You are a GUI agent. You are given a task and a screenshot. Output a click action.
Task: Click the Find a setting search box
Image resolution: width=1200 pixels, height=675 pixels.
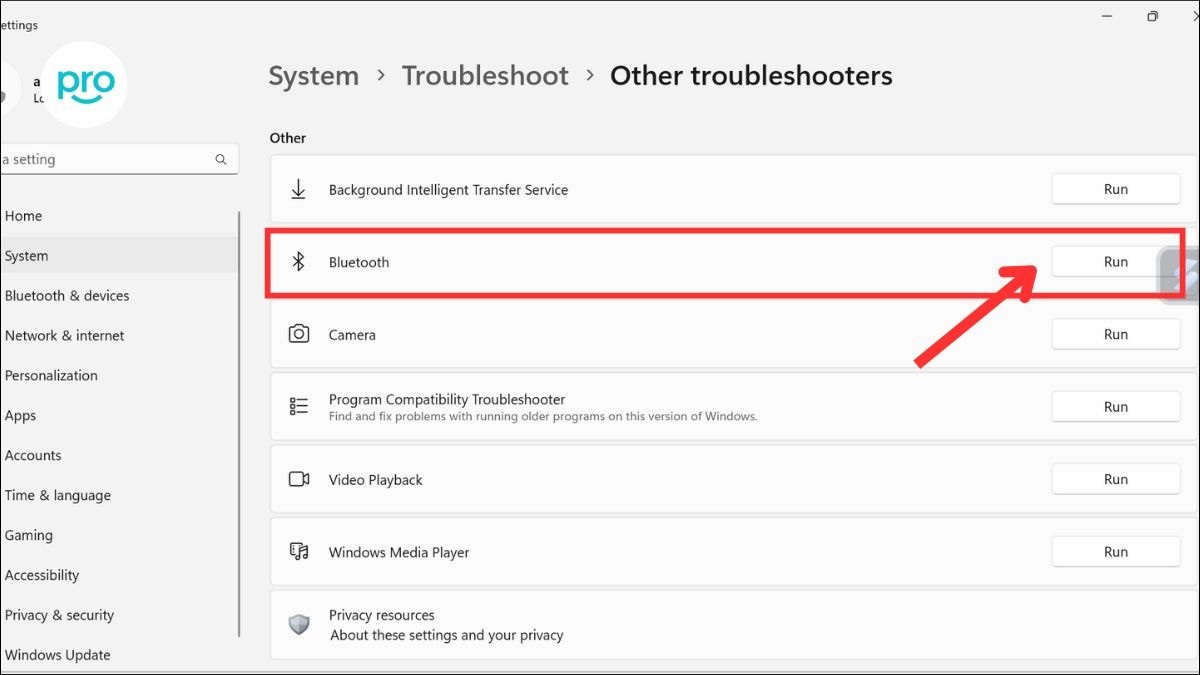click(x=110, y=159)
